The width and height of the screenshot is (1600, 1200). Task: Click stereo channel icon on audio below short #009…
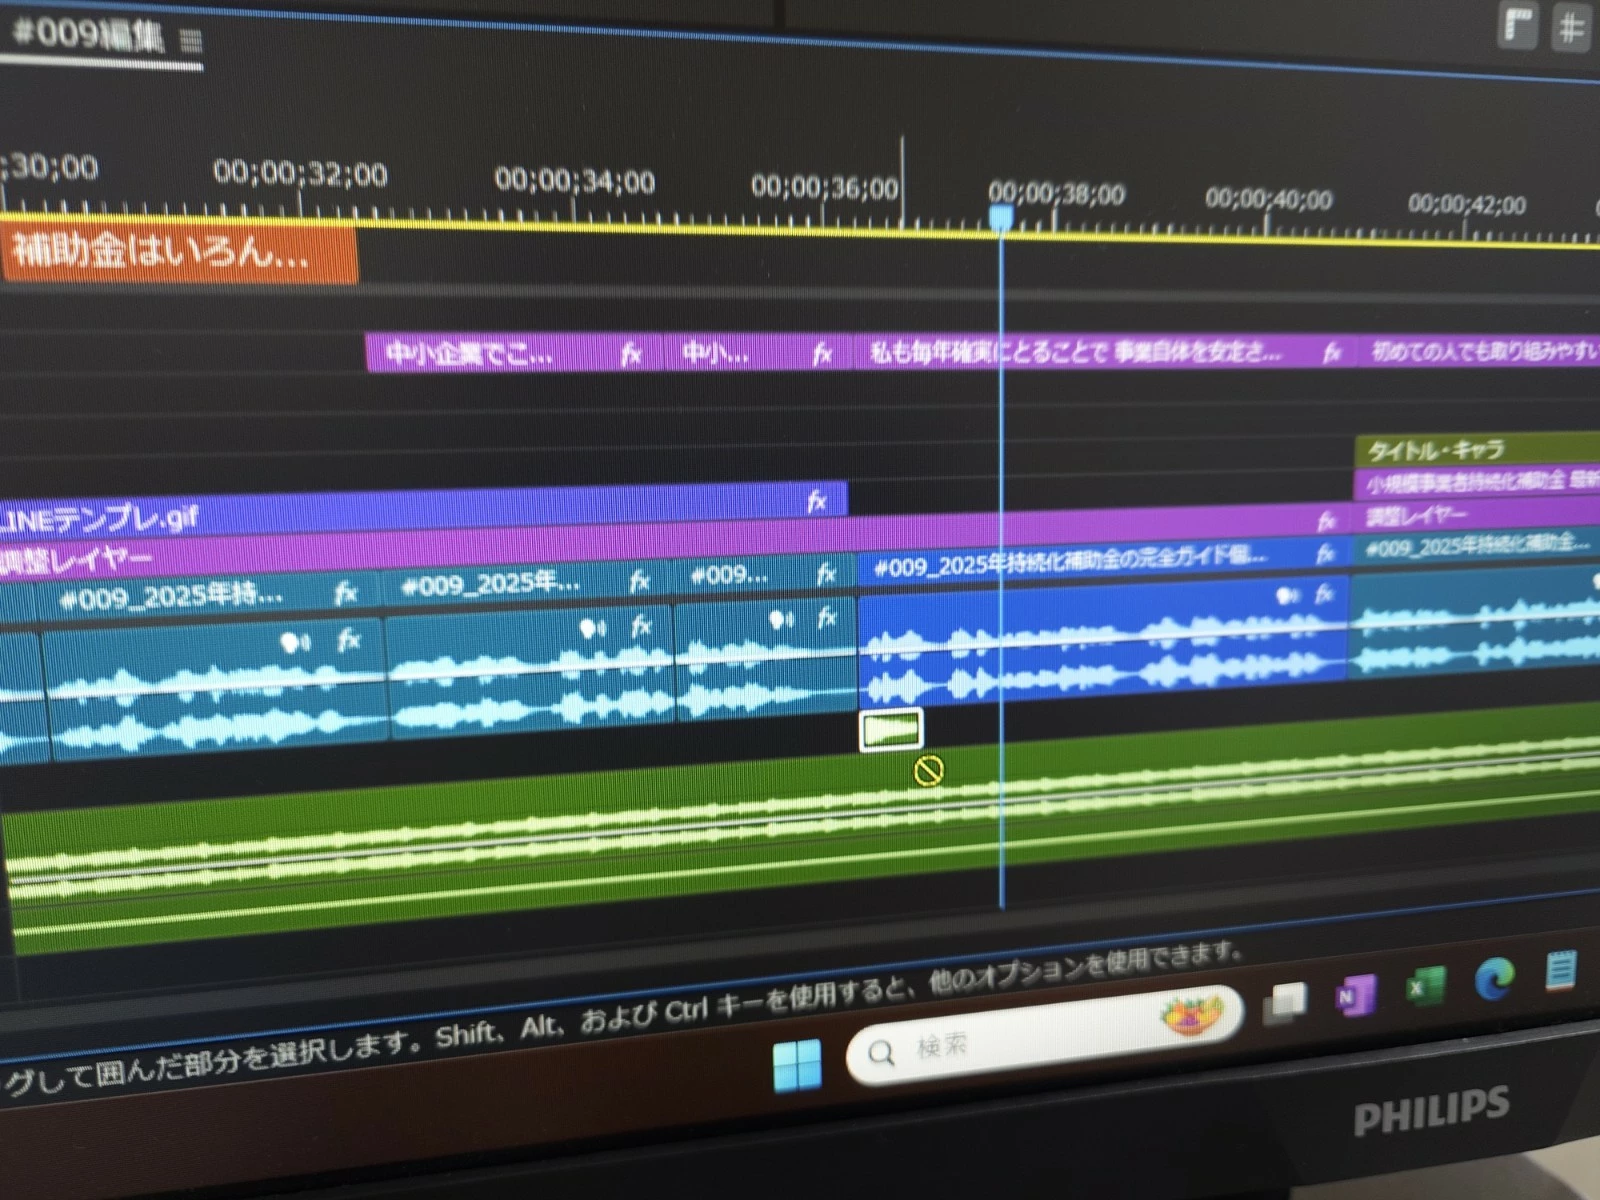pos(782,620)
